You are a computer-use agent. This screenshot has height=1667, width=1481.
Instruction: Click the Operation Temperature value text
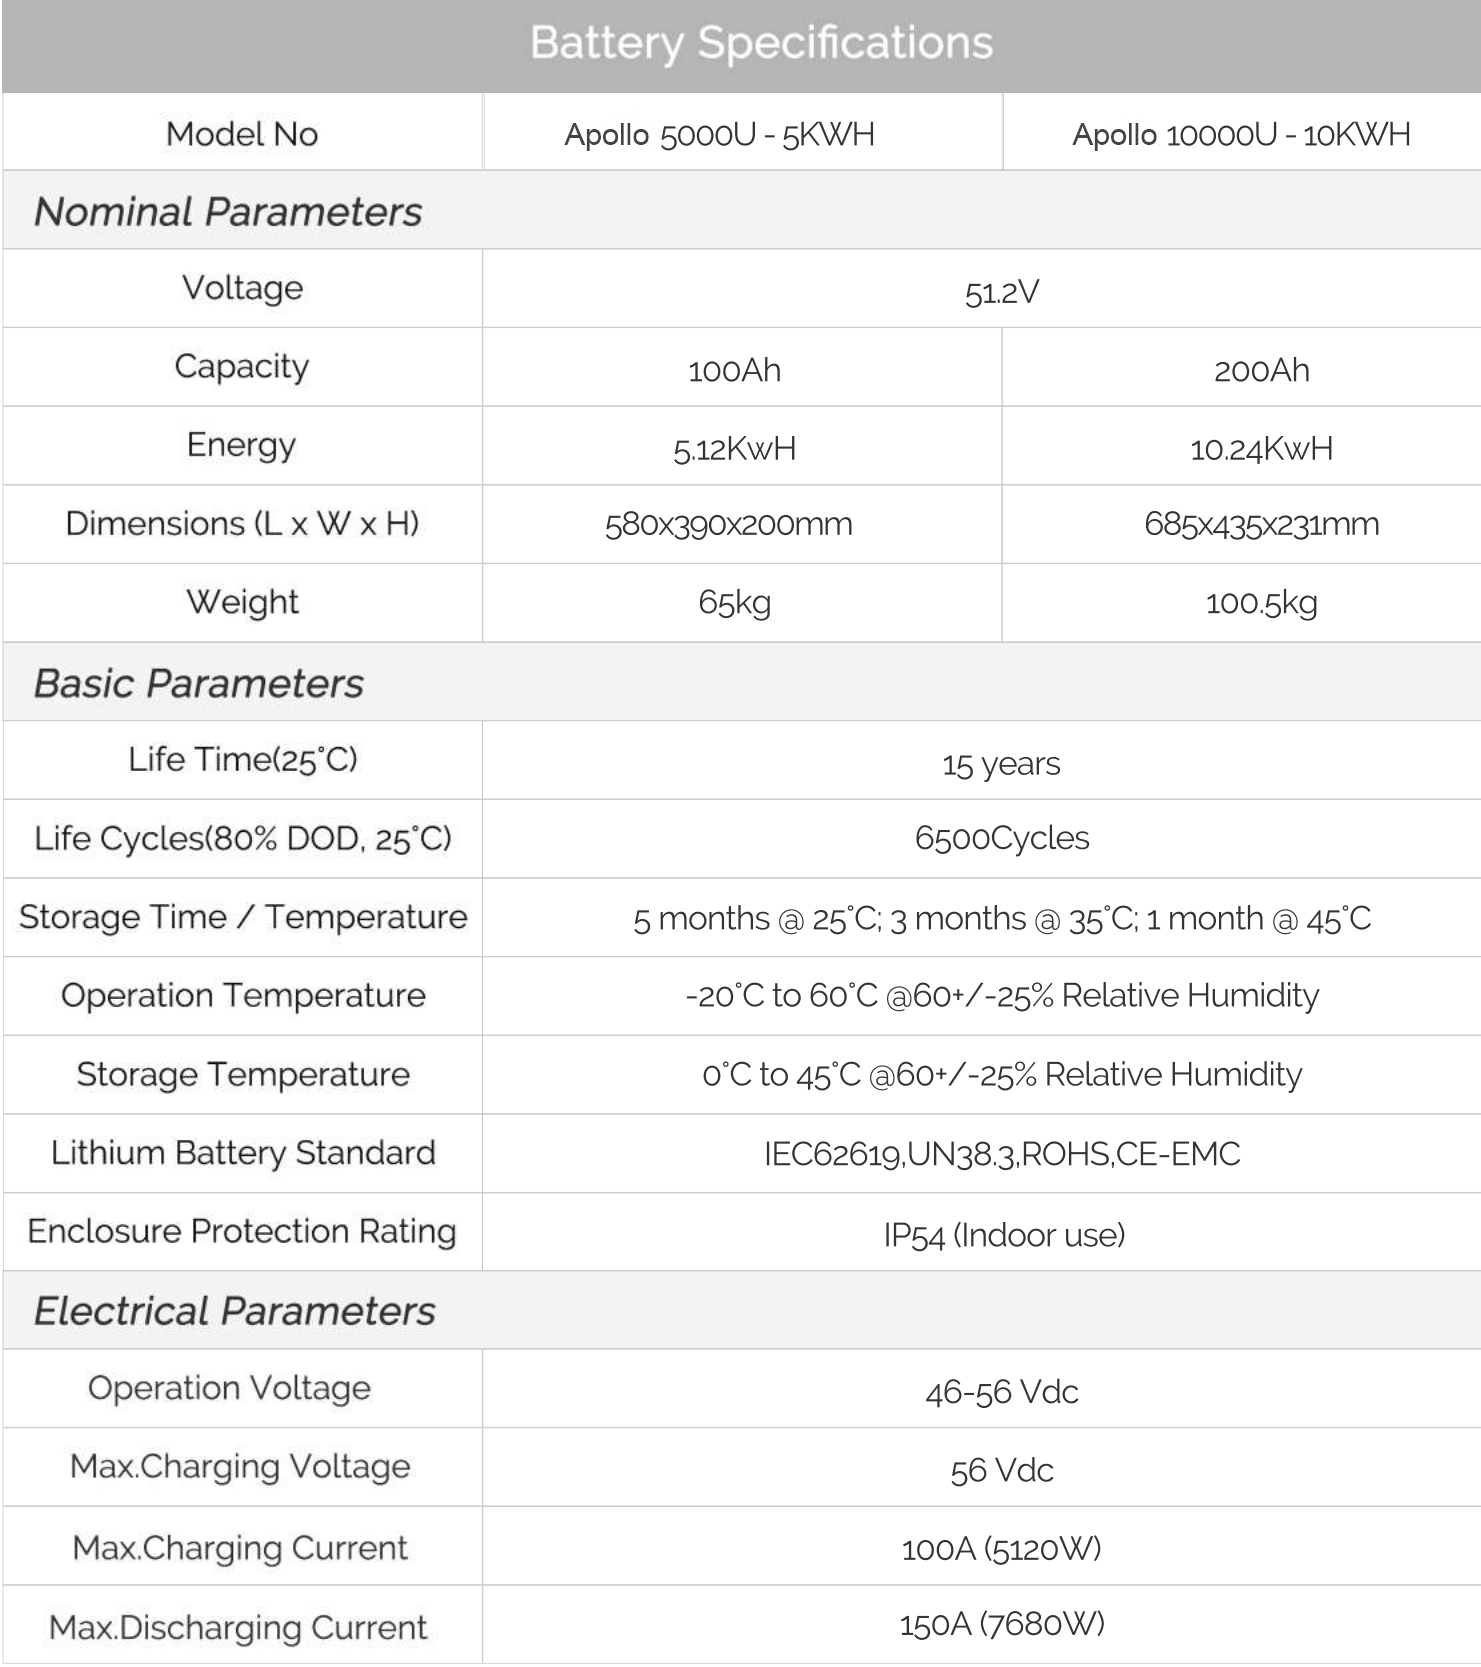(x=1002, y=996)
